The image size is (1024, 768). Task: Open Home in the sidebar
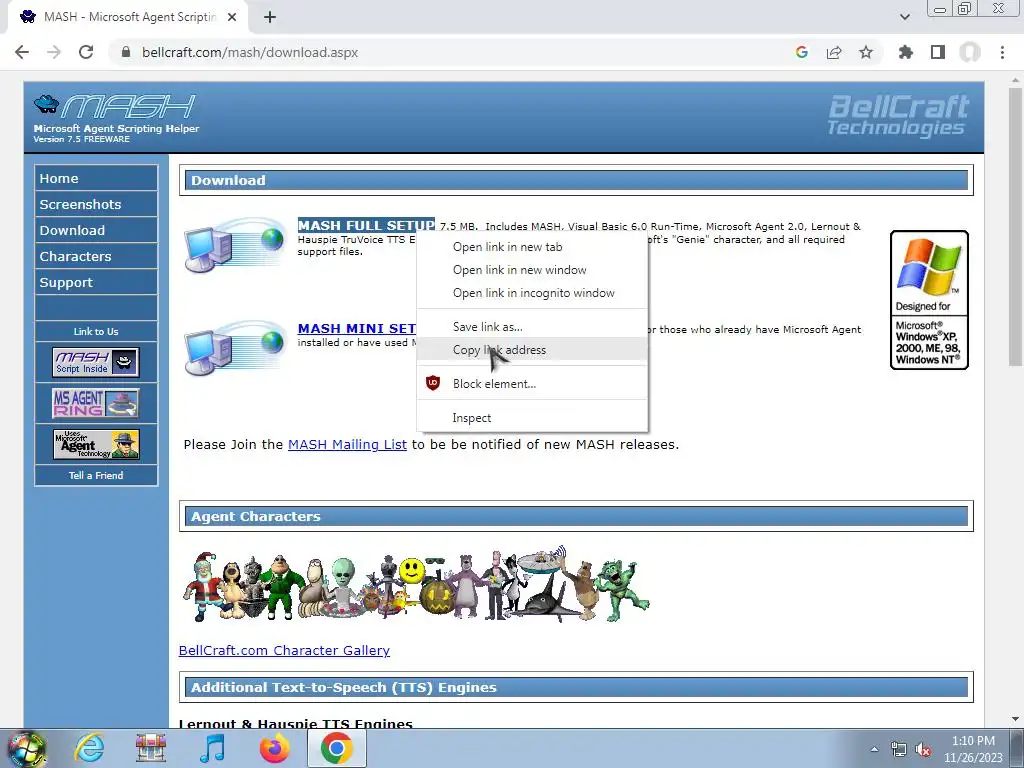[96, 178]
